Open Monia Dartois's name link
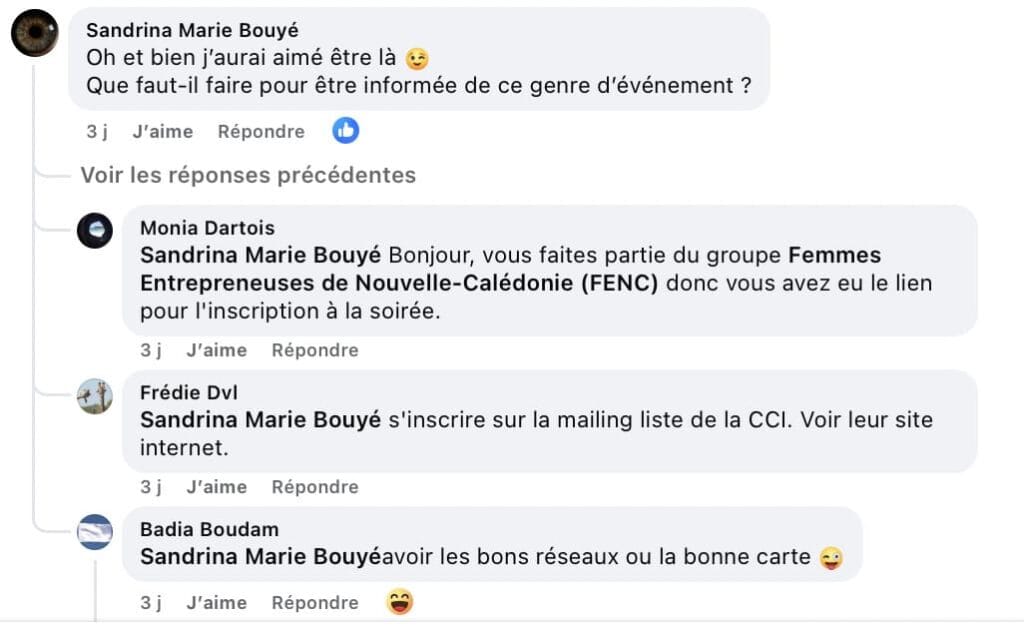 [207, 229]
